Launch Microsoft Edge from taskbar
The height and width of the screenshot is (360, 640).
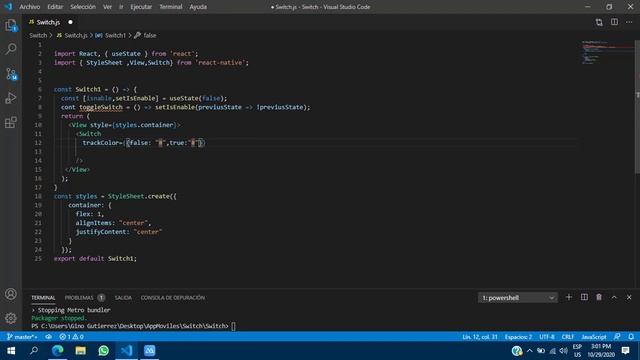[58, 351]
